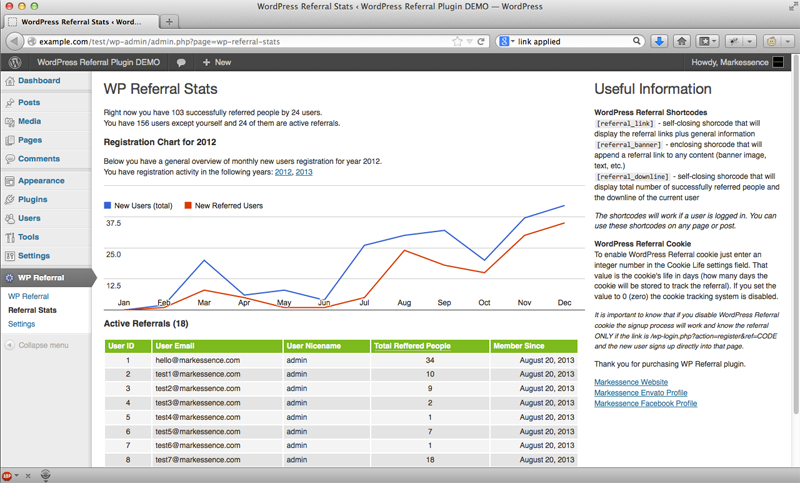The image size is (800, 483).
Task: Open the Markessence Facebook Profile link
Action: coord(645,403)
